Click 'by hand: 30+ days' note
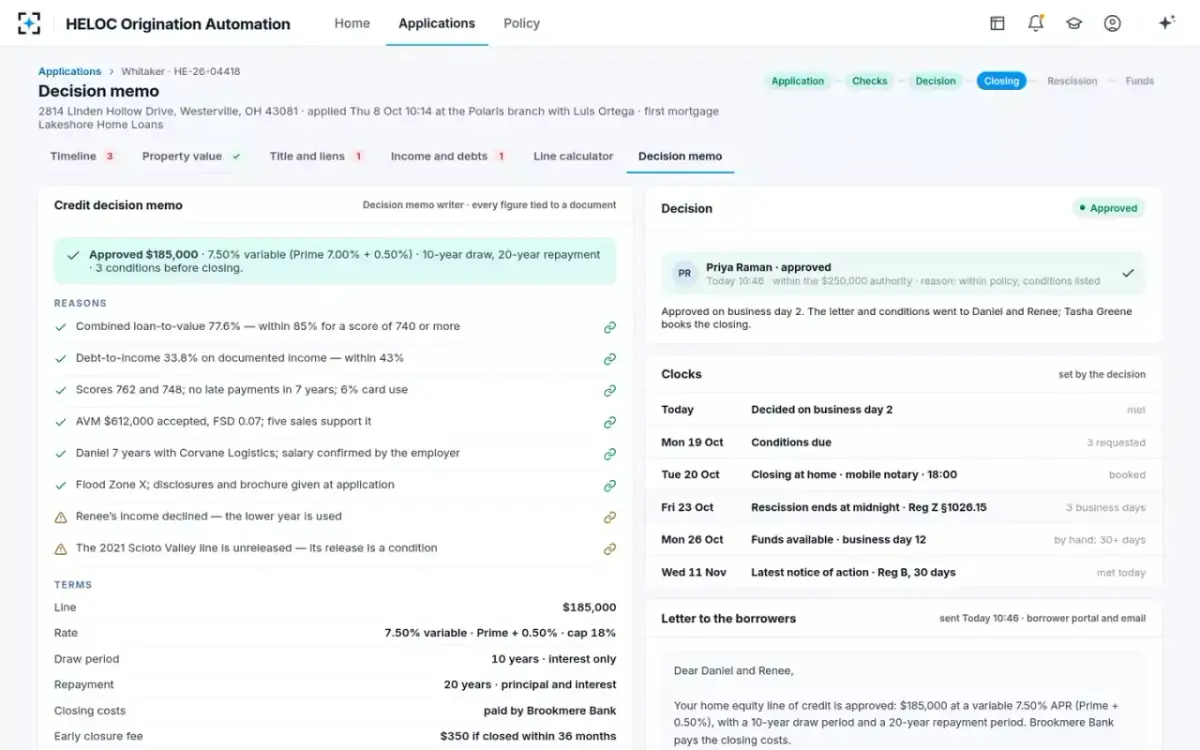 [1100, 540]
